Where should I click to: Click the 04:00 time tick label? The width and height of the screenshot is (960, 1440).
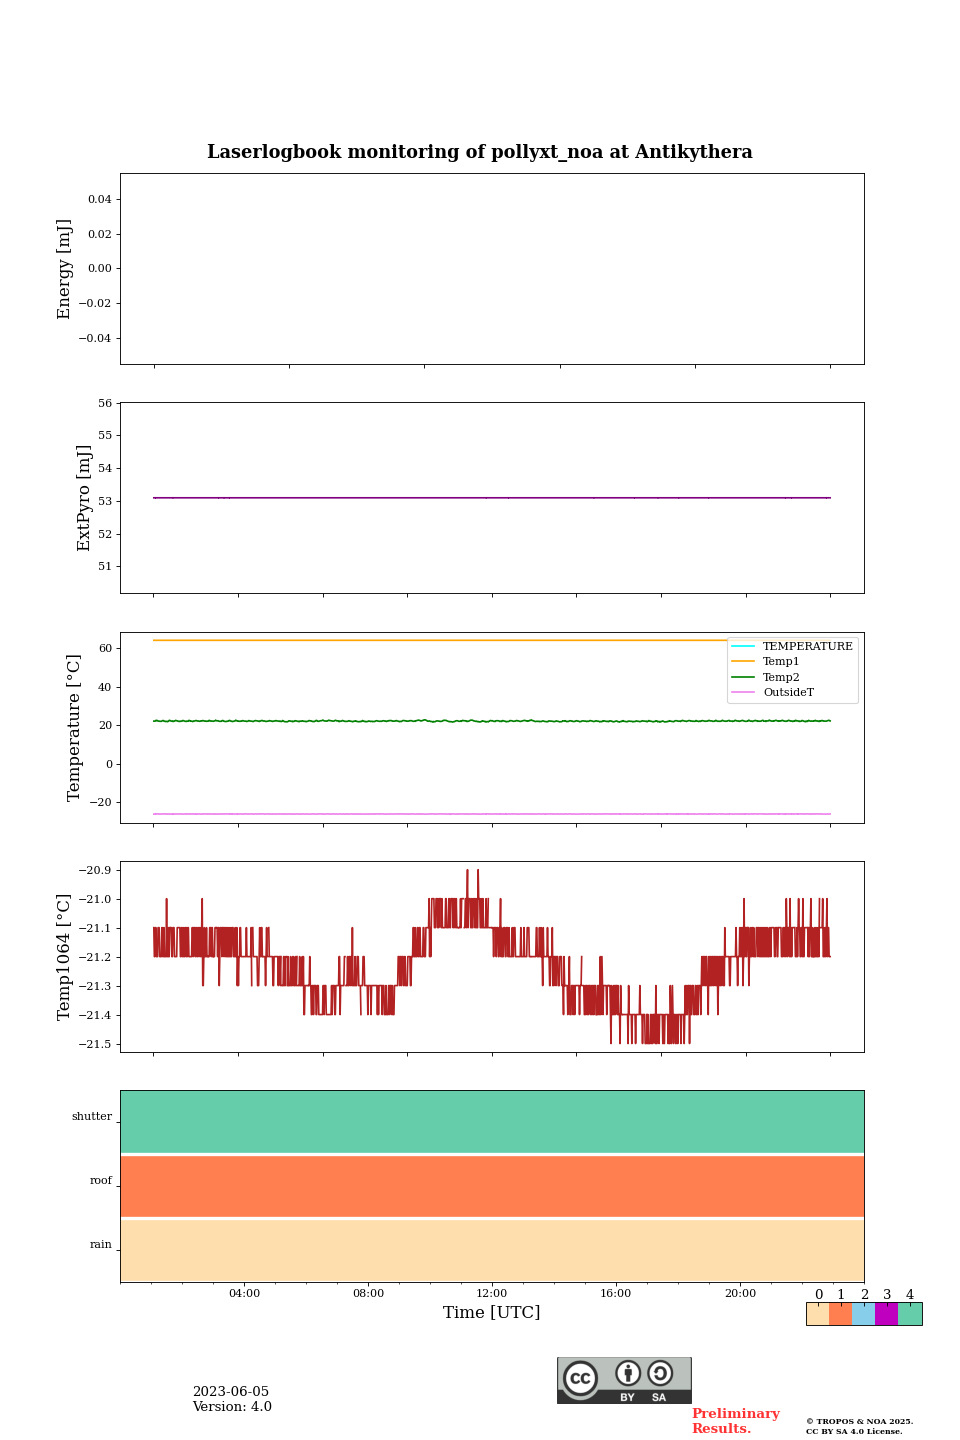coord(244,1293)
